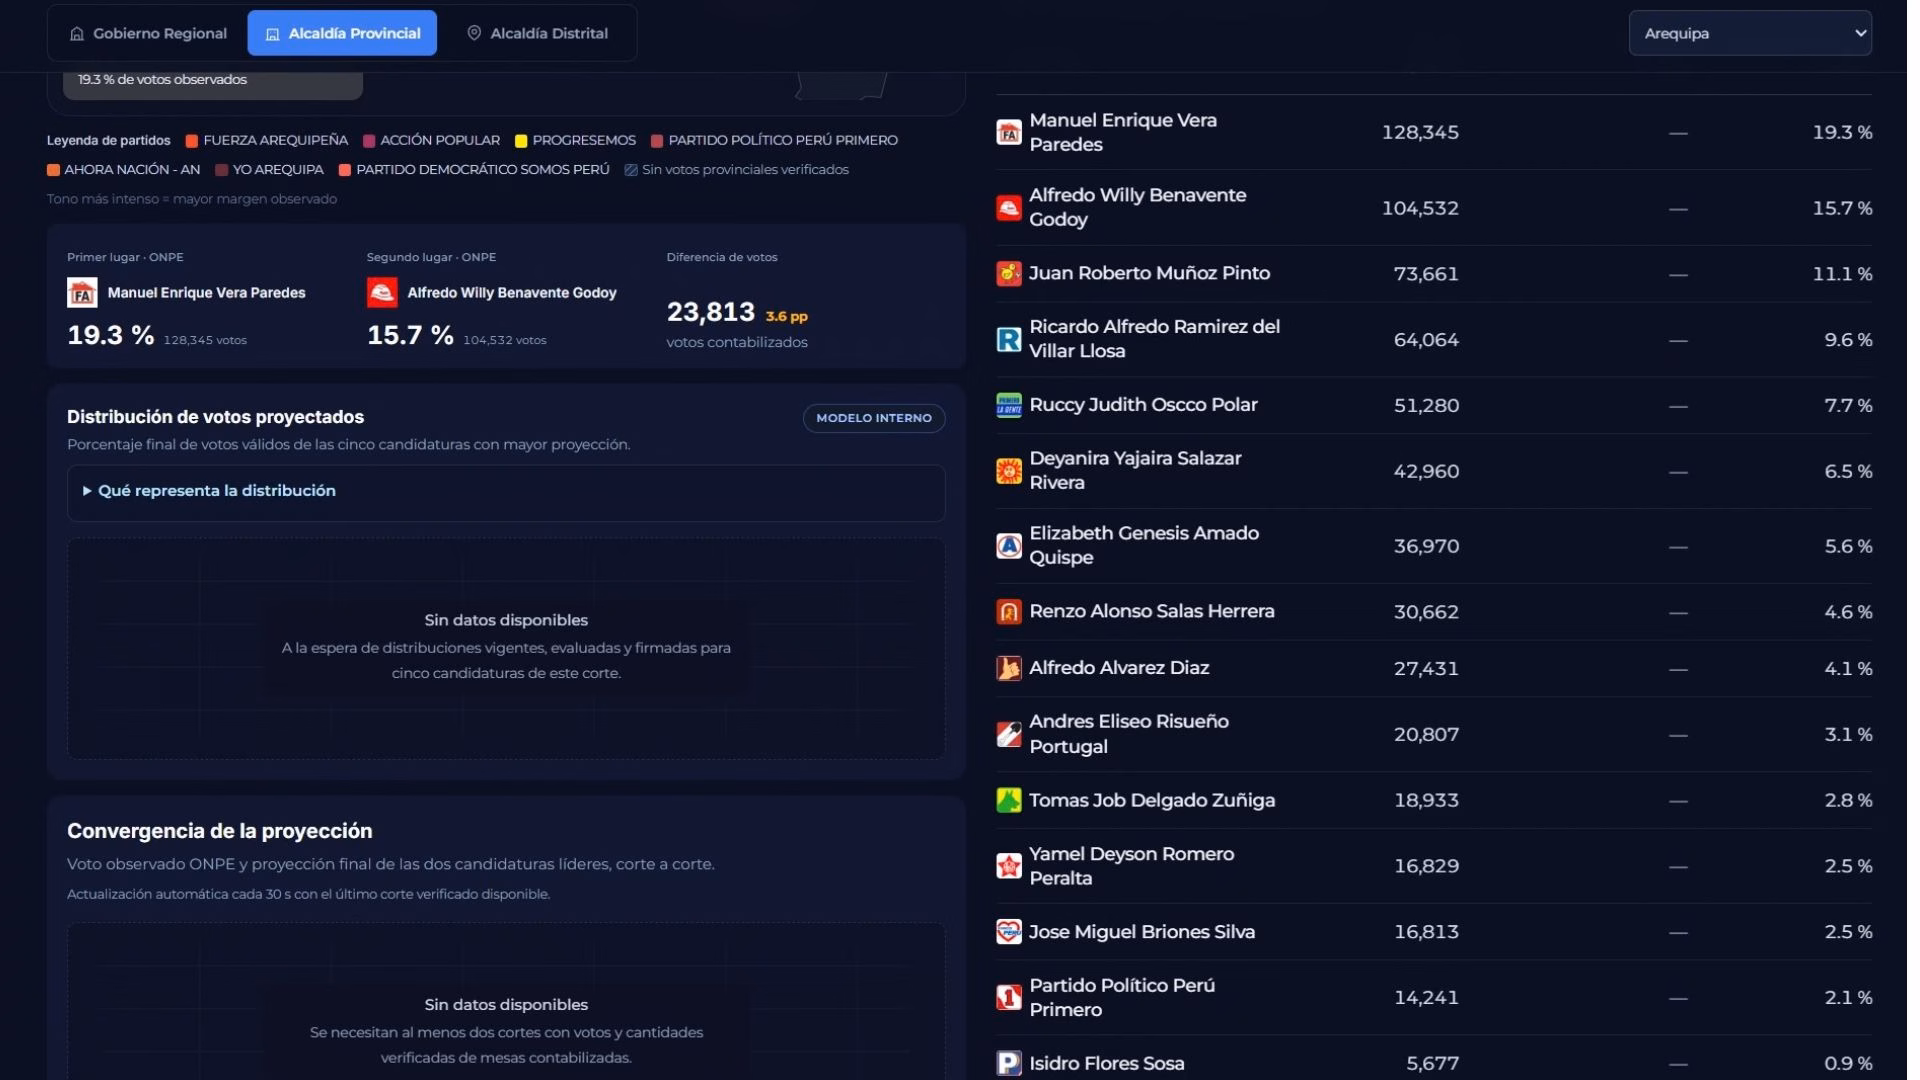Click party logo beside Ruccy Judith Oscco Polar
This screenshot has height=1080, width=1920.
coord(1008,405)
